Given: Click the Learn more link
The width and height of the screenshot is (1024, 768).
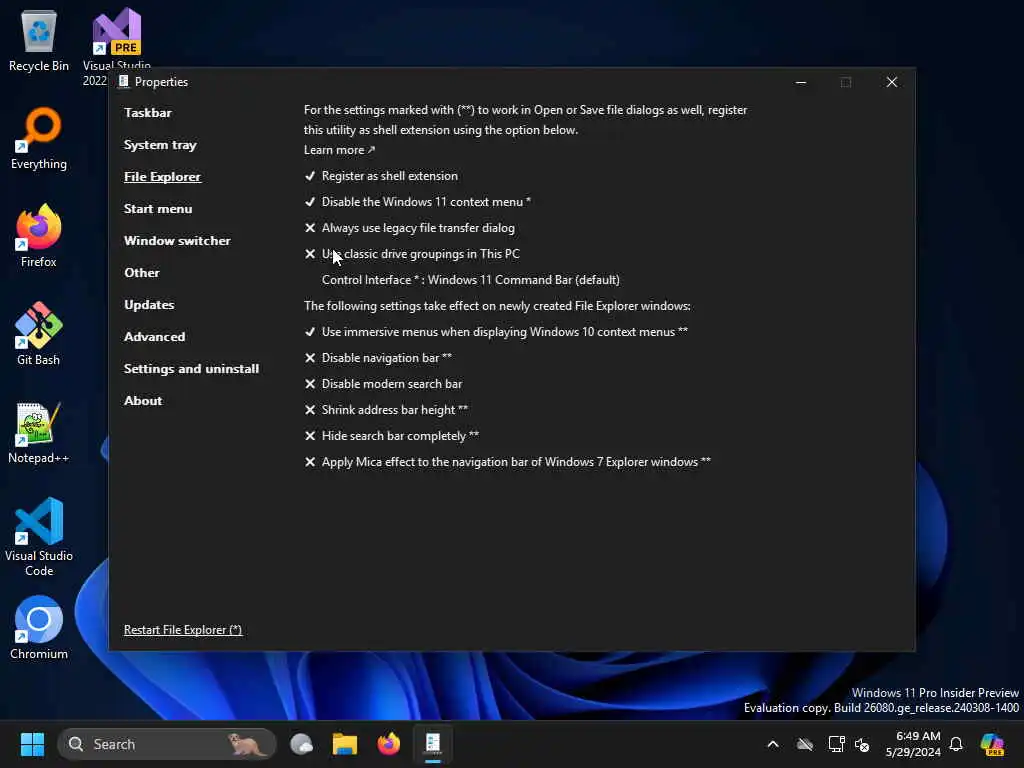Looking at the screenshot, I should click(339, 150).
